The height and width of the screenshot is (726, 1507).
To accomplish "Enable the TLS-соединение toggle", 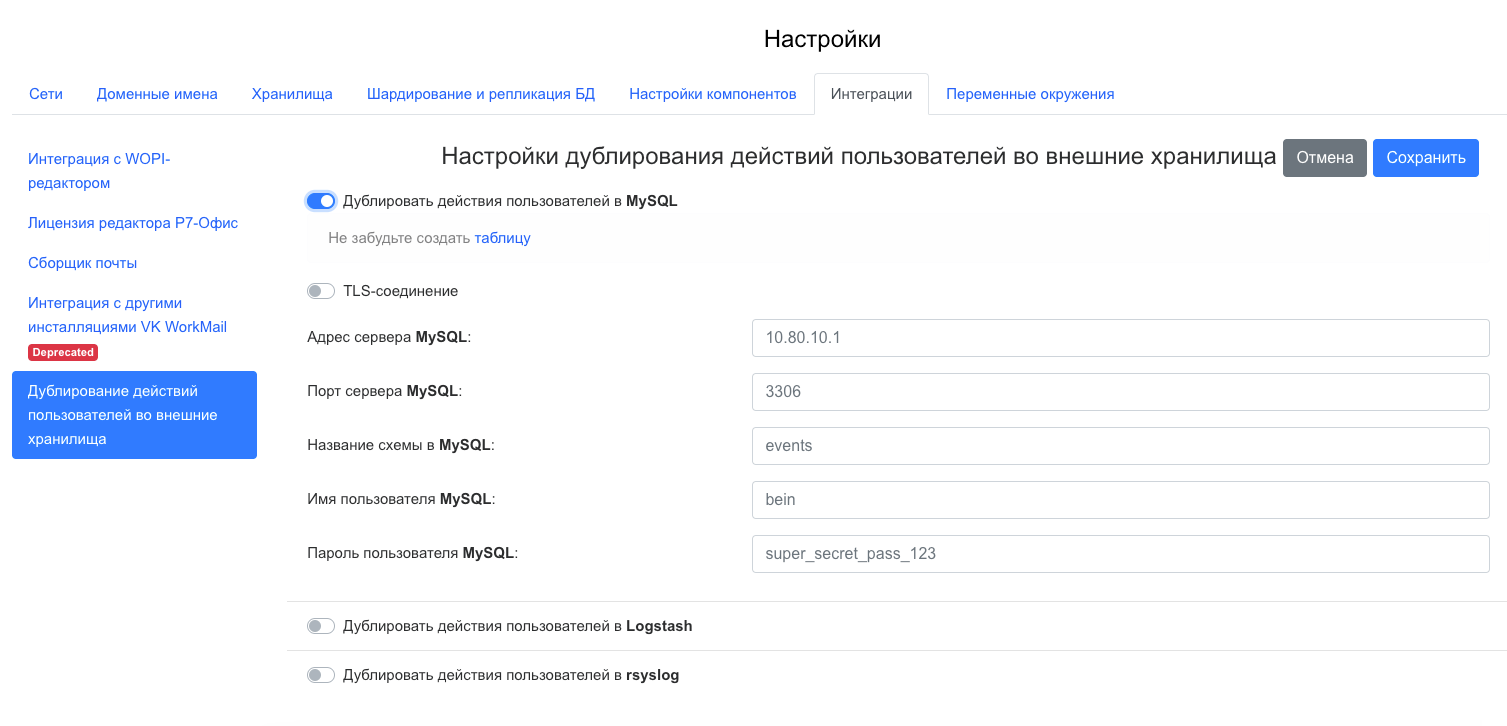I will [x=321, y=291].
